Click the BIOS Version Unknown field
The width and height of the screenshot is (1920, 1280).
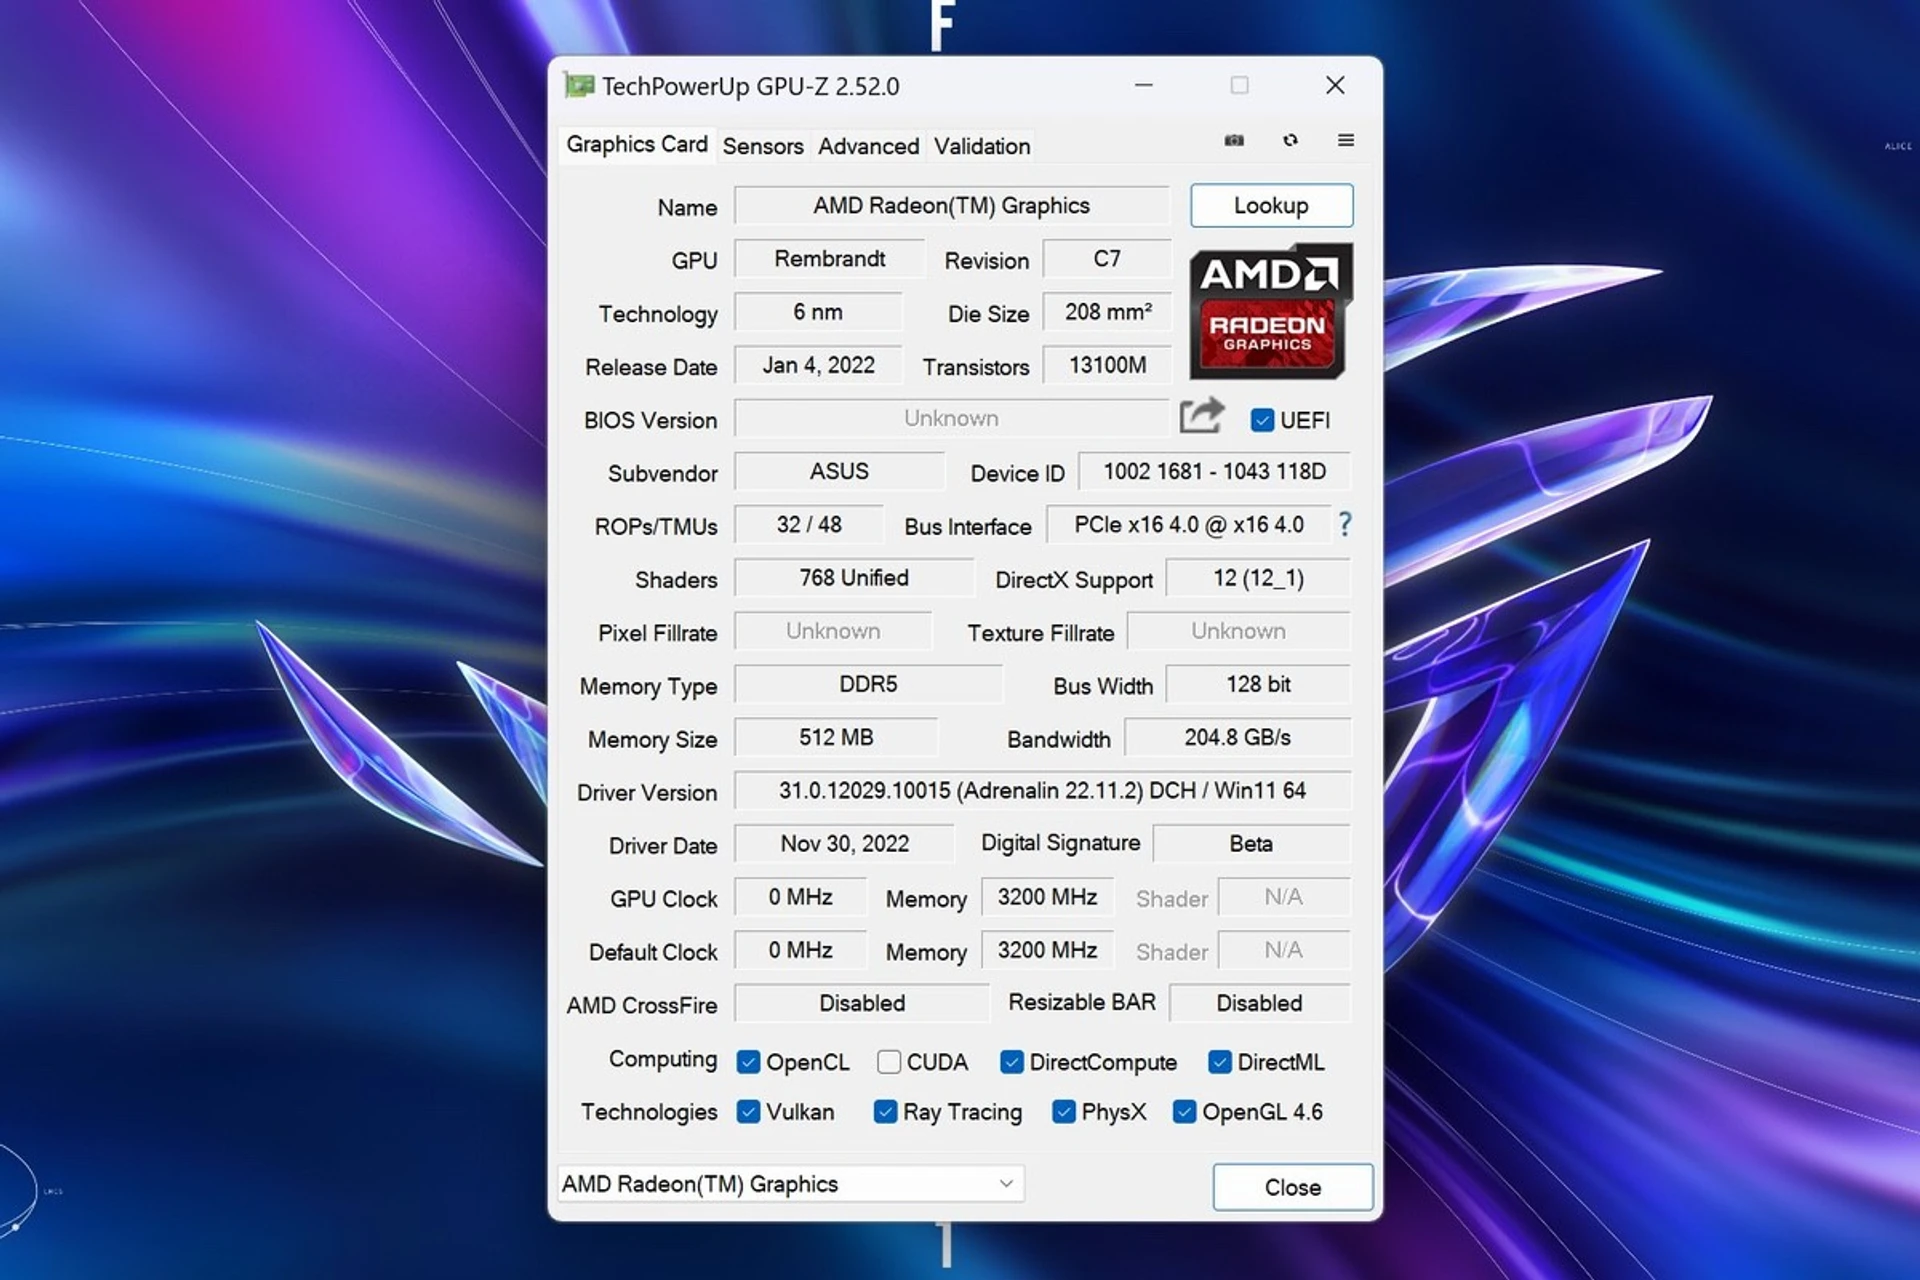coord(951,418)
